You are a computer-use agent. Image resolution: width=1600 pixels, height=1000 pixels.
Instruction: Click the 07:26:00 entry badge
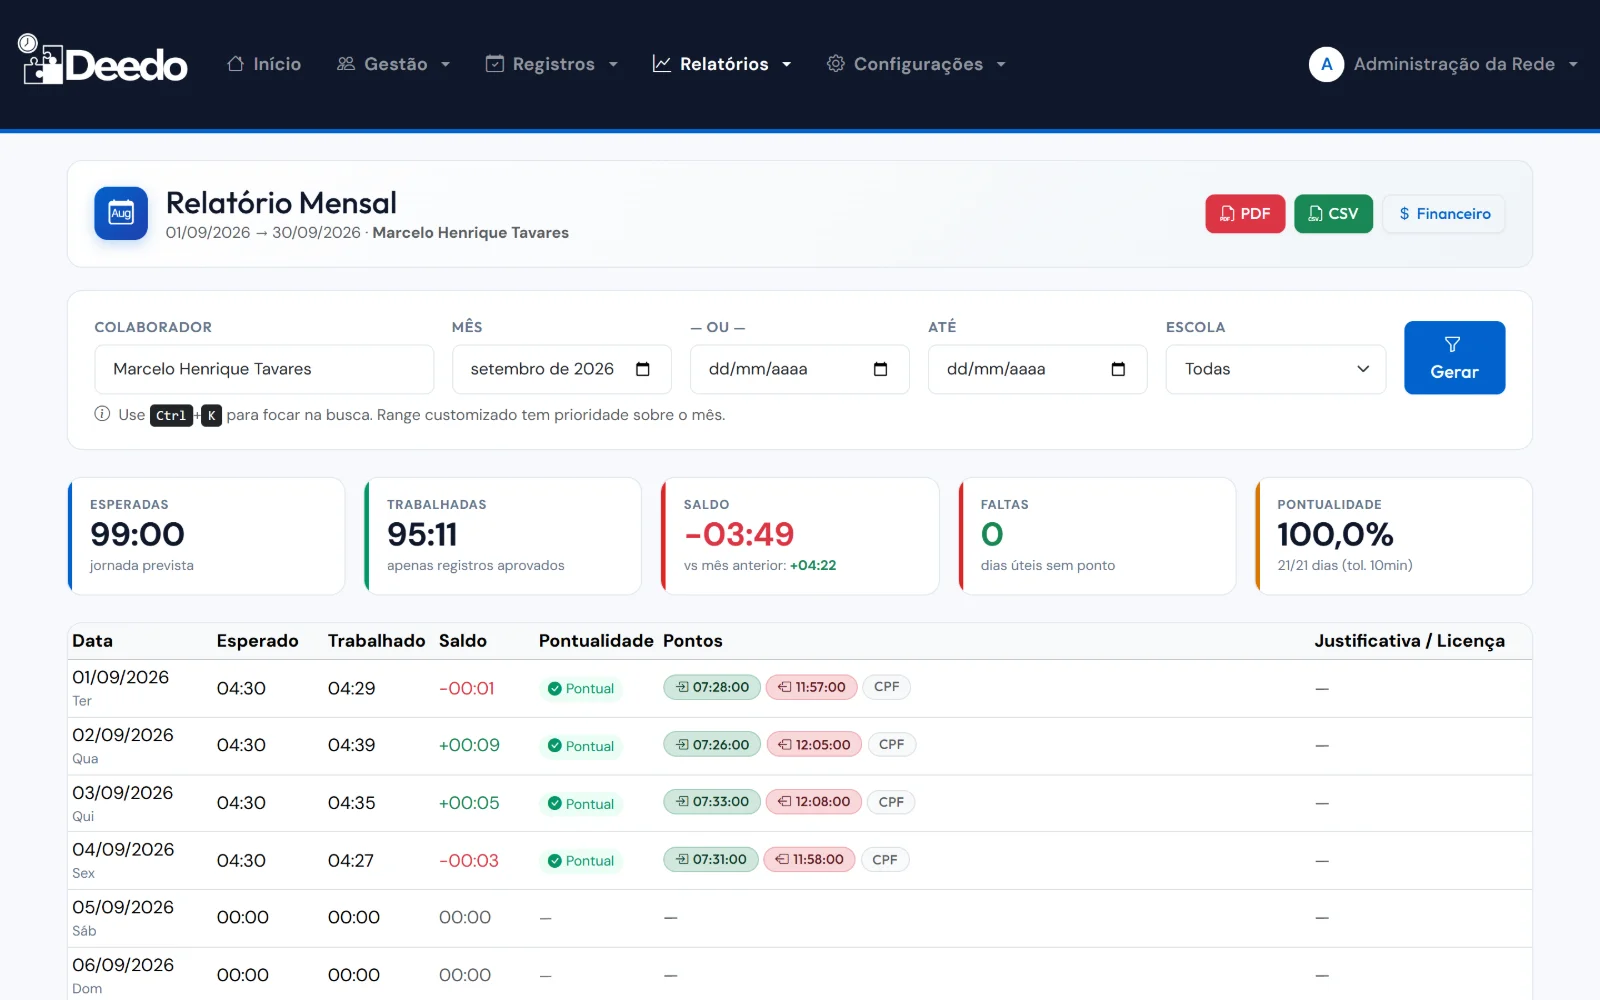coord(712,745)
